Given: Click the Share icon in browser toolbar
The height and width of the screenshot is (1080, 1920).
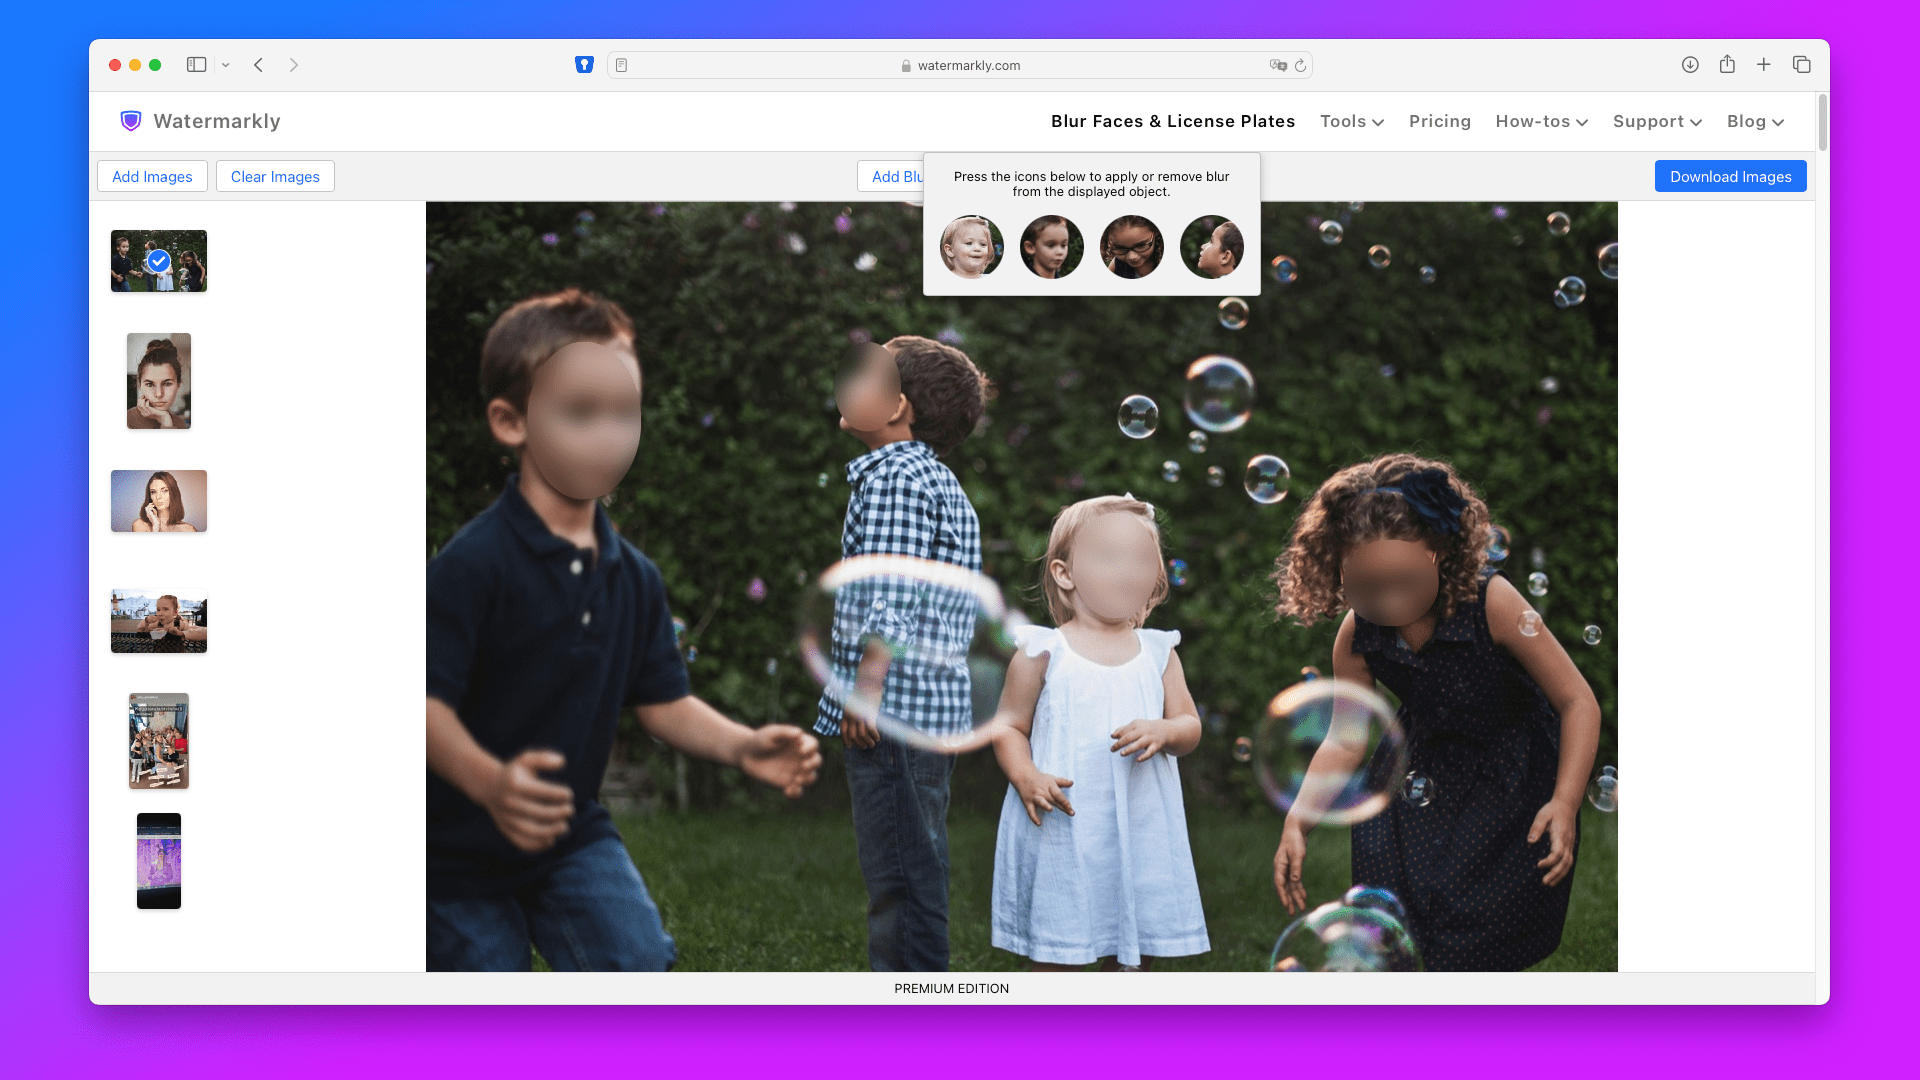Looking at the screenshot, I should (1727, 64).
